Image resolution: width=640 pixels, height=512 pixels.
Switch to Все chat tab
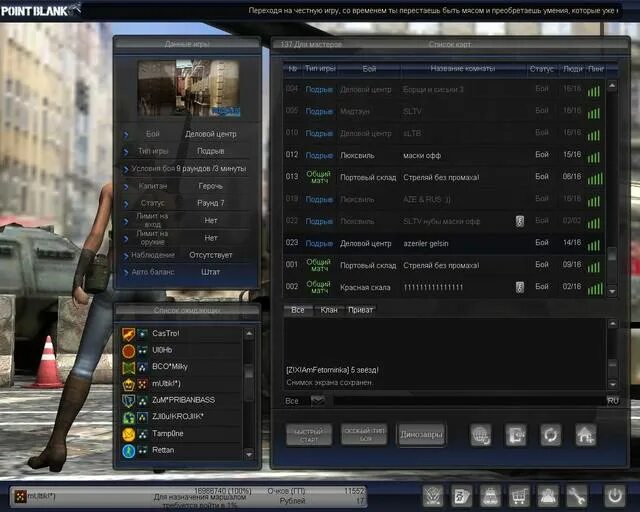coord(298,310)
